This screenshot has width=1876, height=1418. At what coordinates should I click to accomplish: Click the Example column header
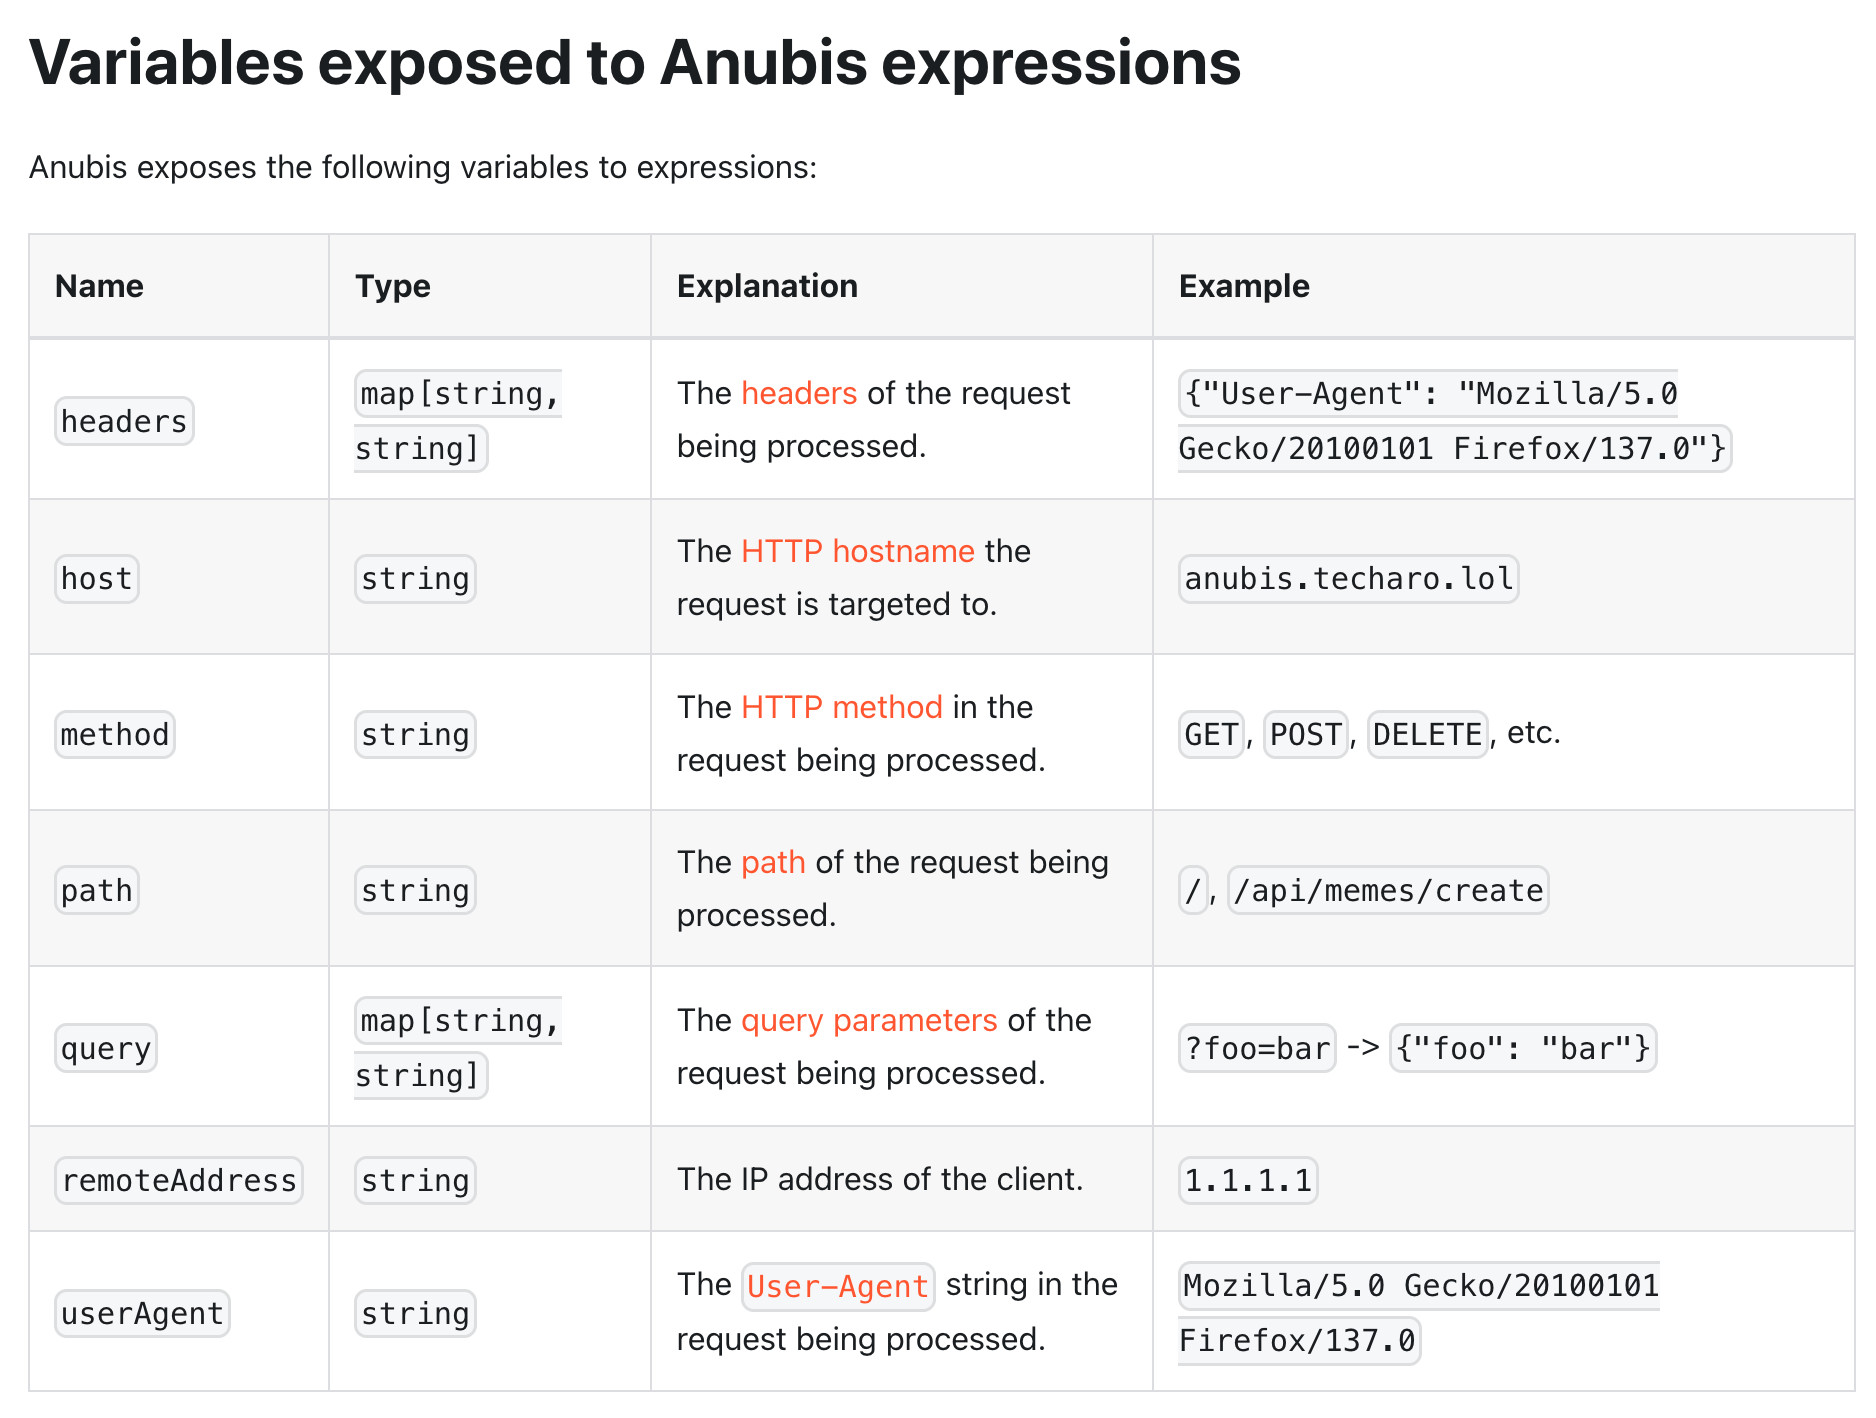[1244, 286]
